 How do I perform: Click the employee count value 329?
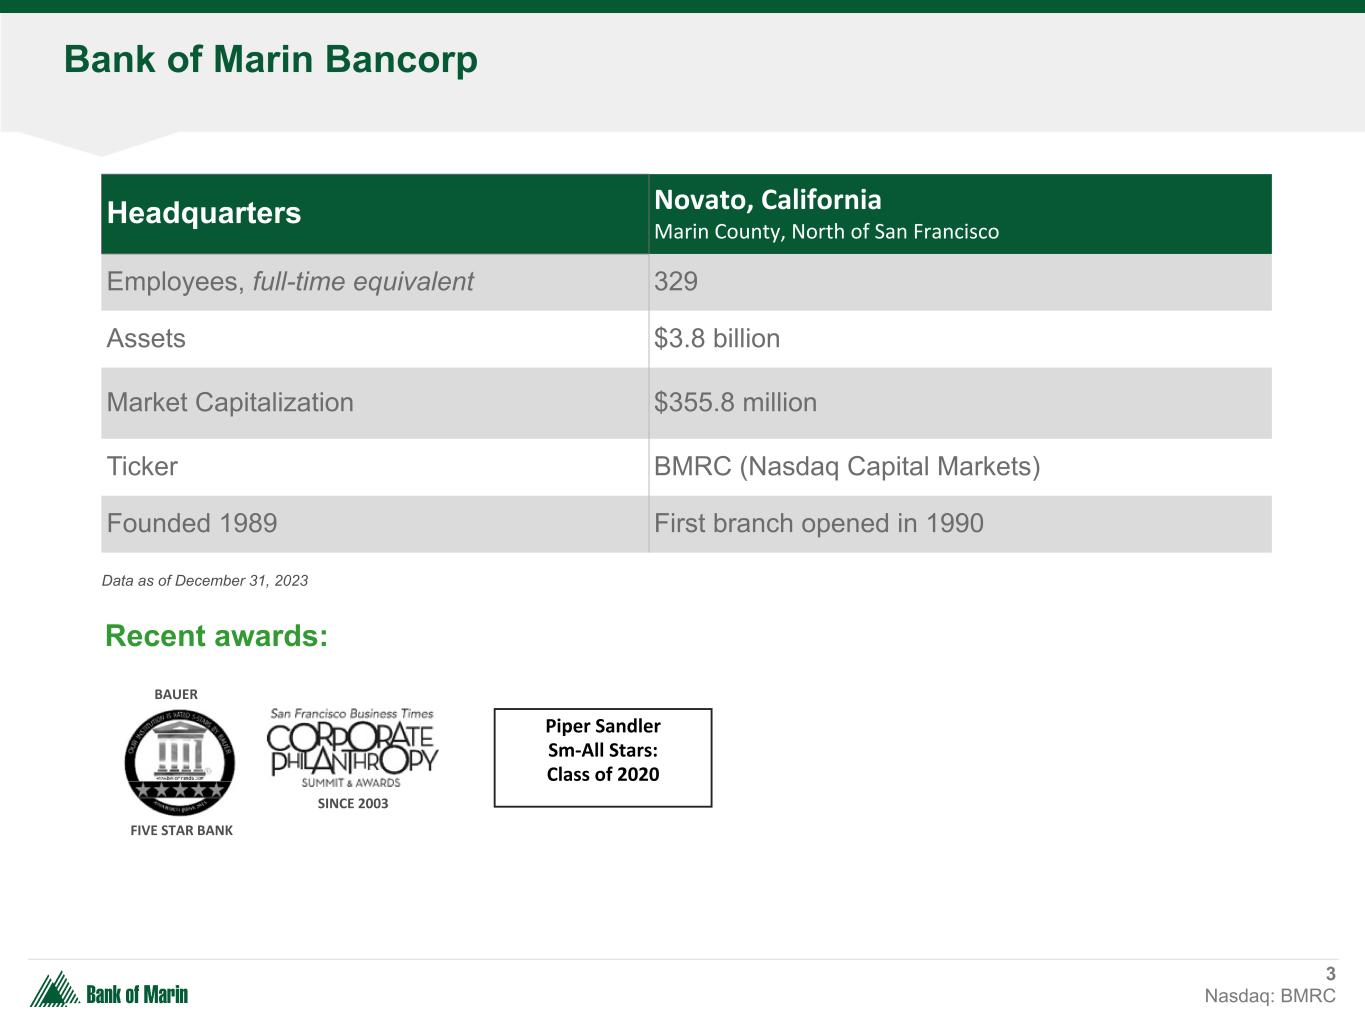(x=676, y=282)
